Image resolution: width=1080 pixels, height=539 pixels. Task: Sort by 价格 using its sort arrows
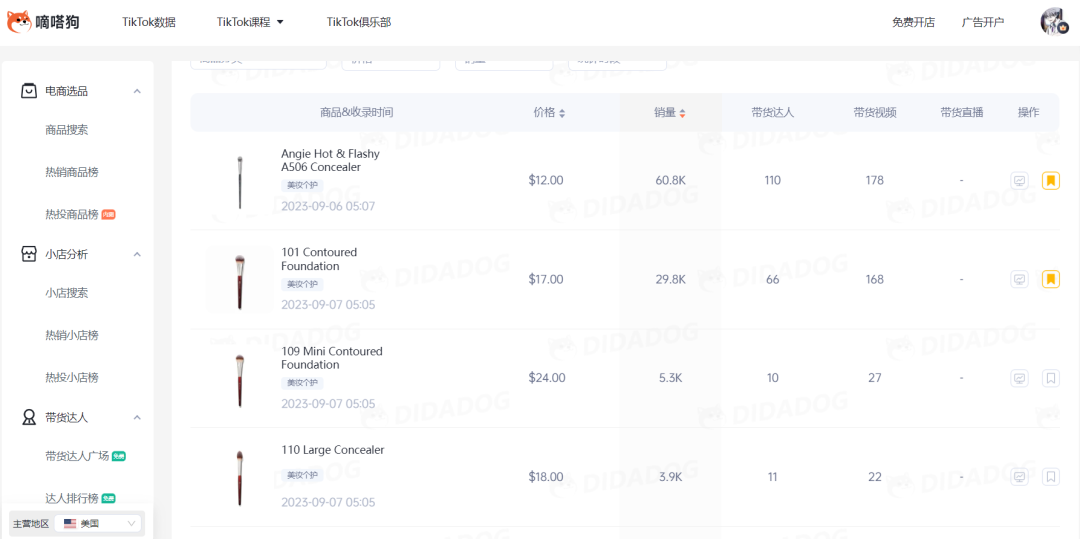562,113
